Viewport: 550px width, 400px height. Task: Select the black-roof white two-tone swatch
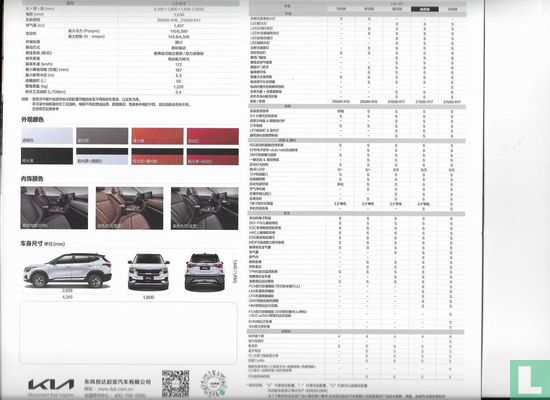point(102,156)
